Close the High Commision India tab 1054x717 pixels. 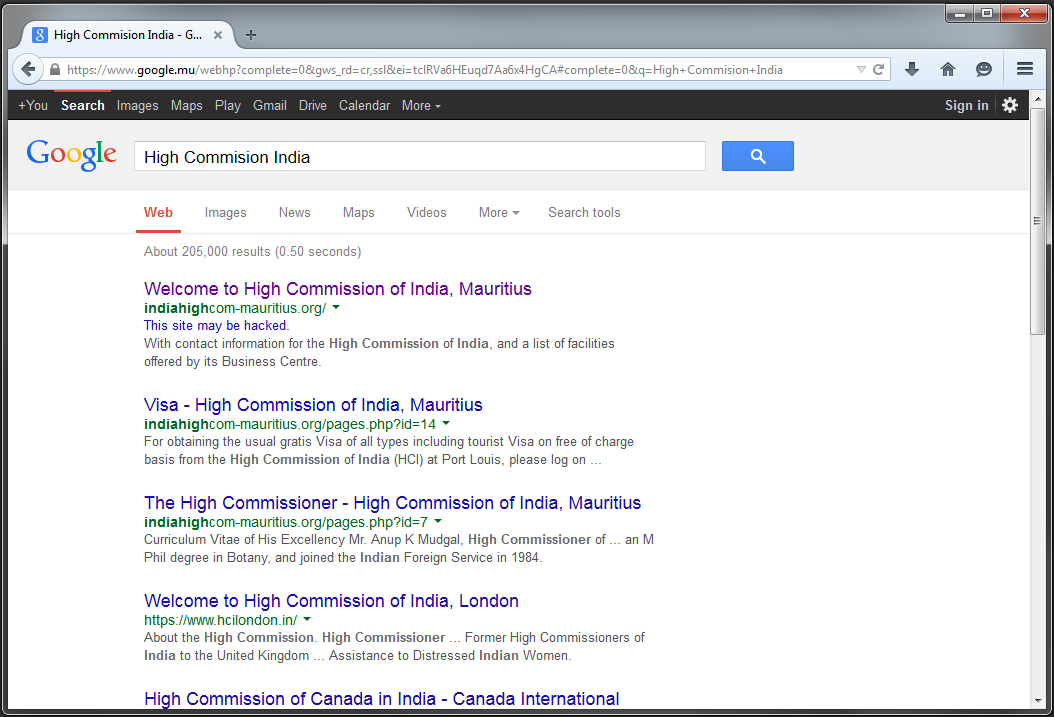click(x=218, y=35)
